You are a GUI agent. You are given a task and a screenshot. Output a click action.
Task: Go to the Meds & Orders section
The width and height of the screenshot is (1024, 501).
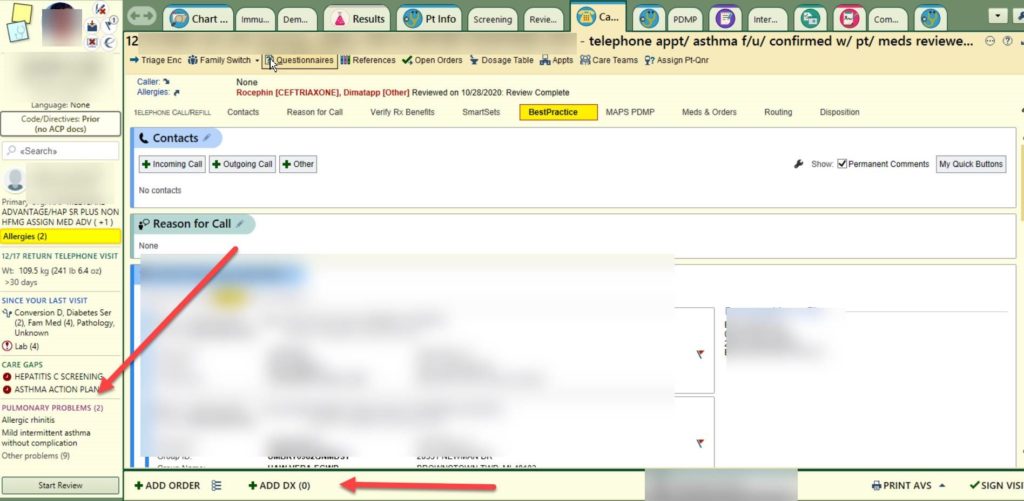click(709, 112)
